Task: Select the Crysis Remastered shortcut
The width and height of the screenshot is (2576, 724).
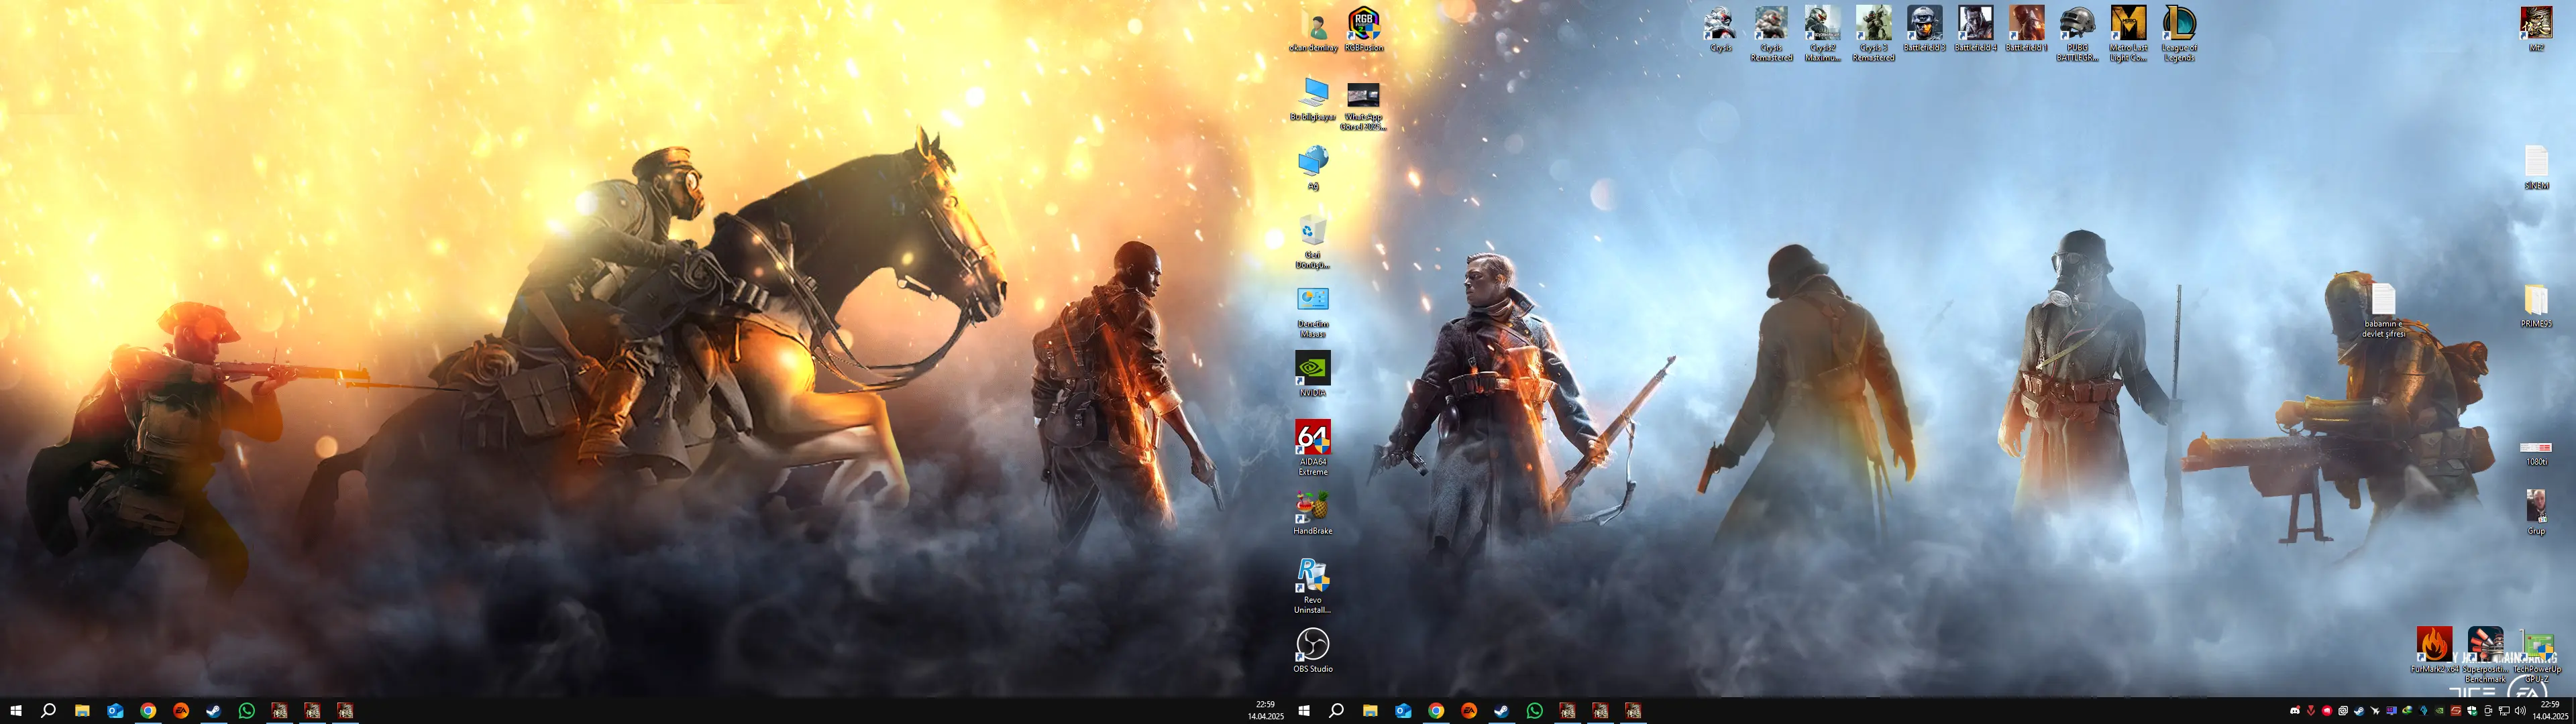Action: [x=1771, y=33]
